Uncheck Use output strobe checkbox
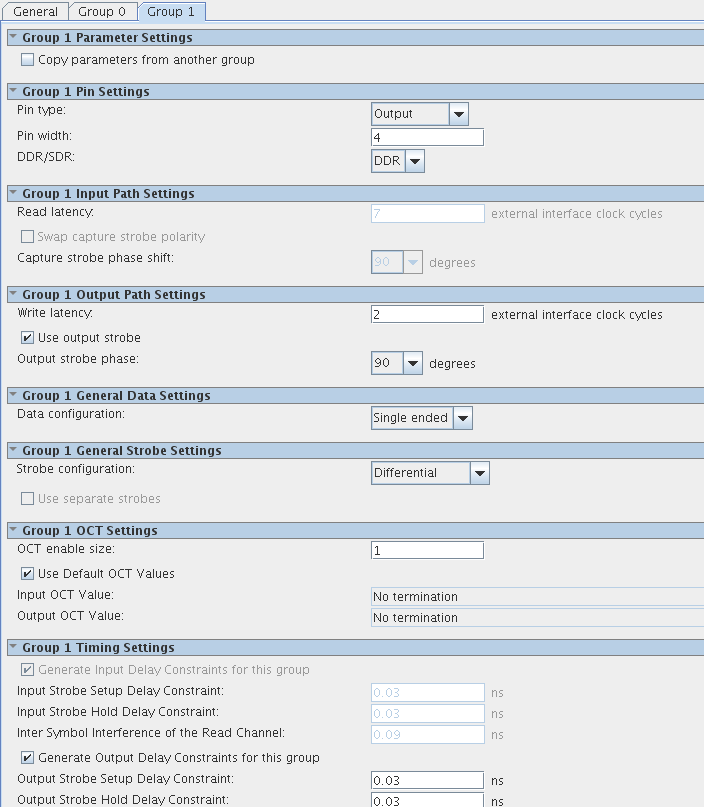 pyautogui.click(x=27, y=338)
